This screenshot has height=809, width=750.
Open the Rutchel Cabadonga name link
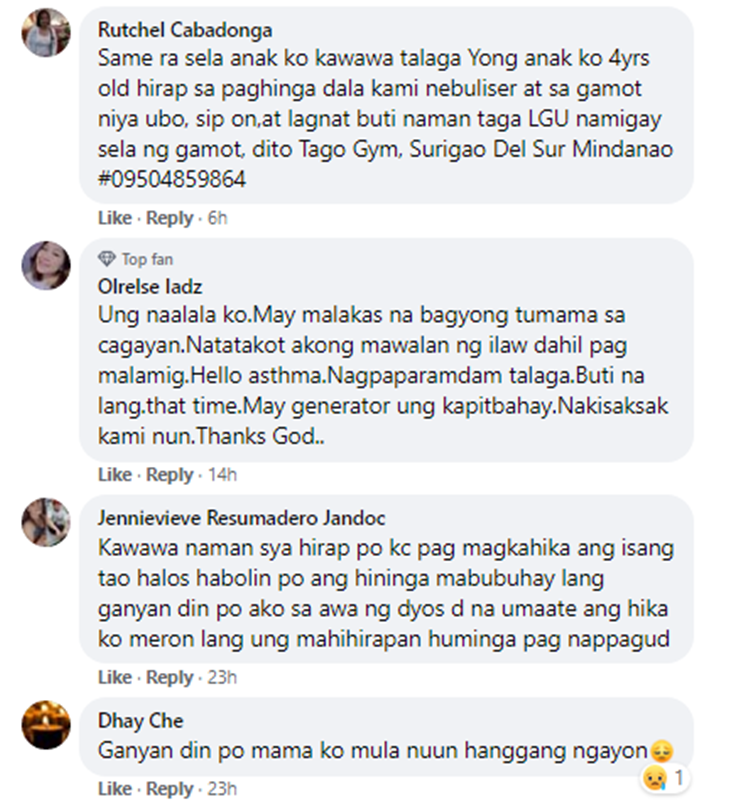185,30
